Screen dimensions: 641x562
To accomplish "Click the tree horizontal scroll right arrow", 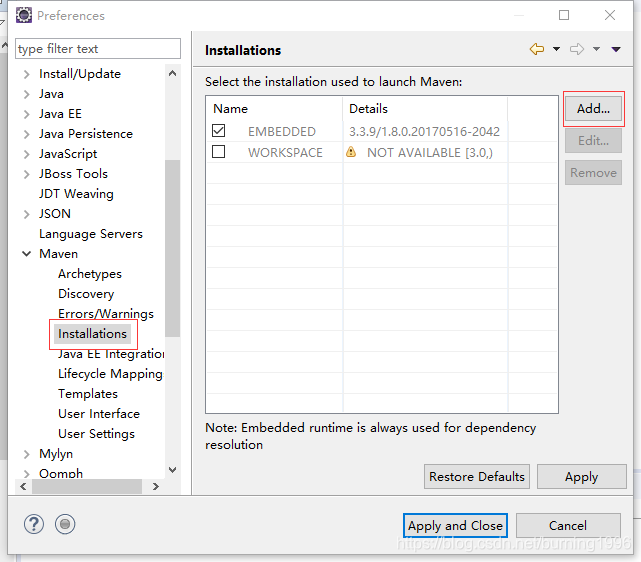I will coord(155,486).
